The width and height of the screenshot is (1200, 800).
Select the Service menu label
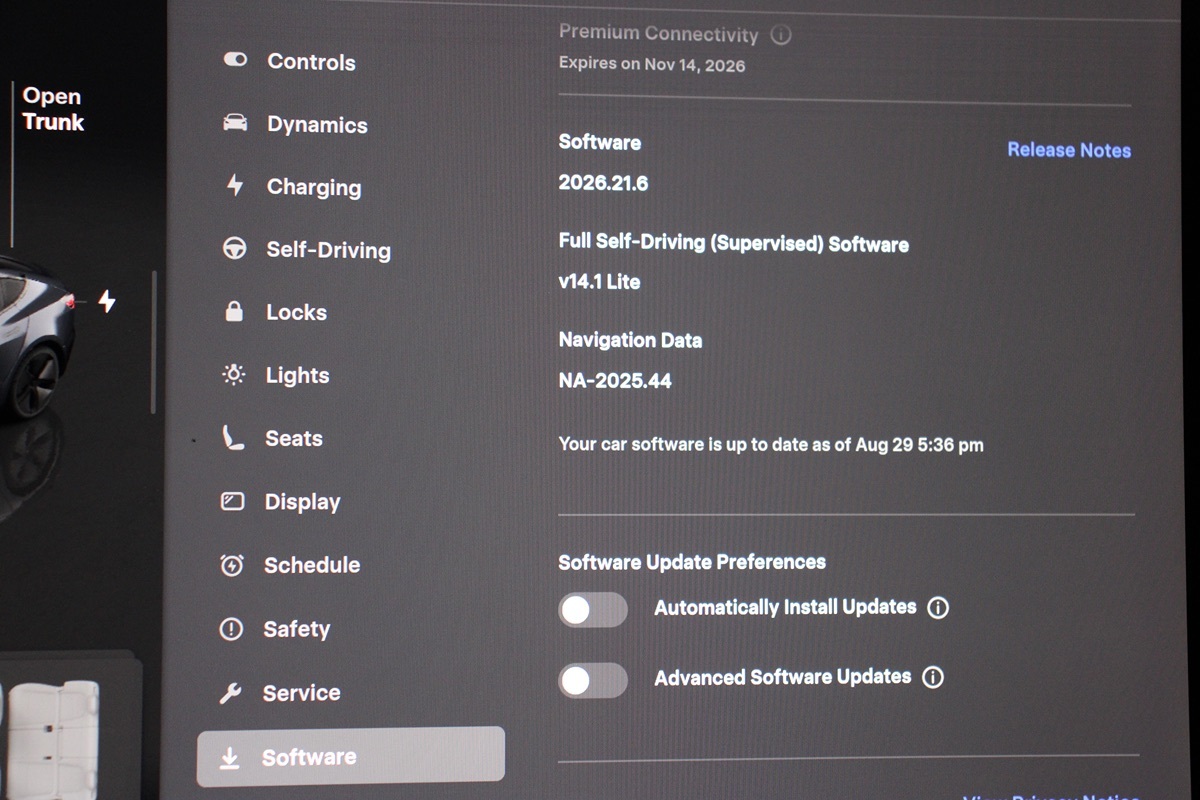301,693
